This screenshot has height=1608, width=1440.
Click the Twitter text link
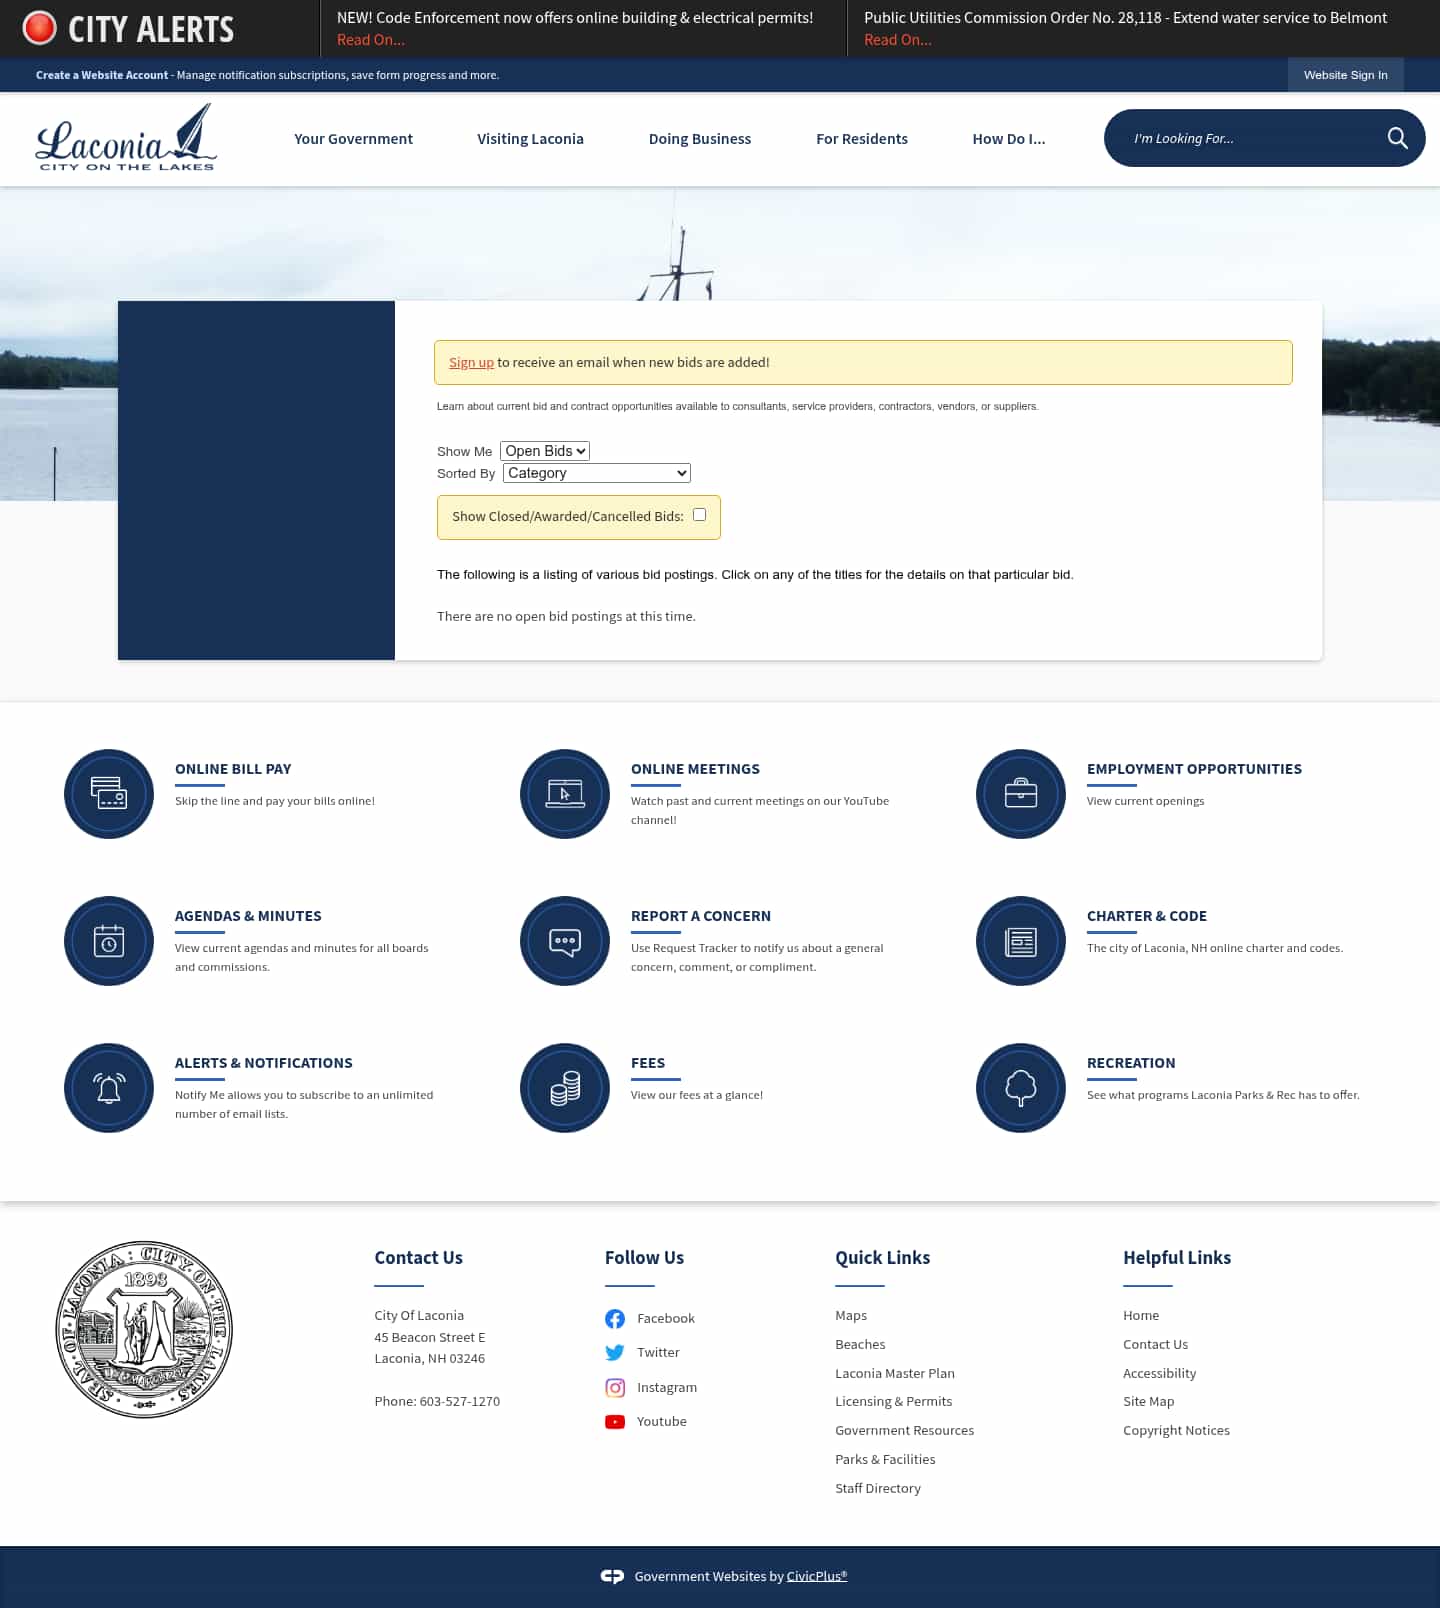coord(658,1353)
